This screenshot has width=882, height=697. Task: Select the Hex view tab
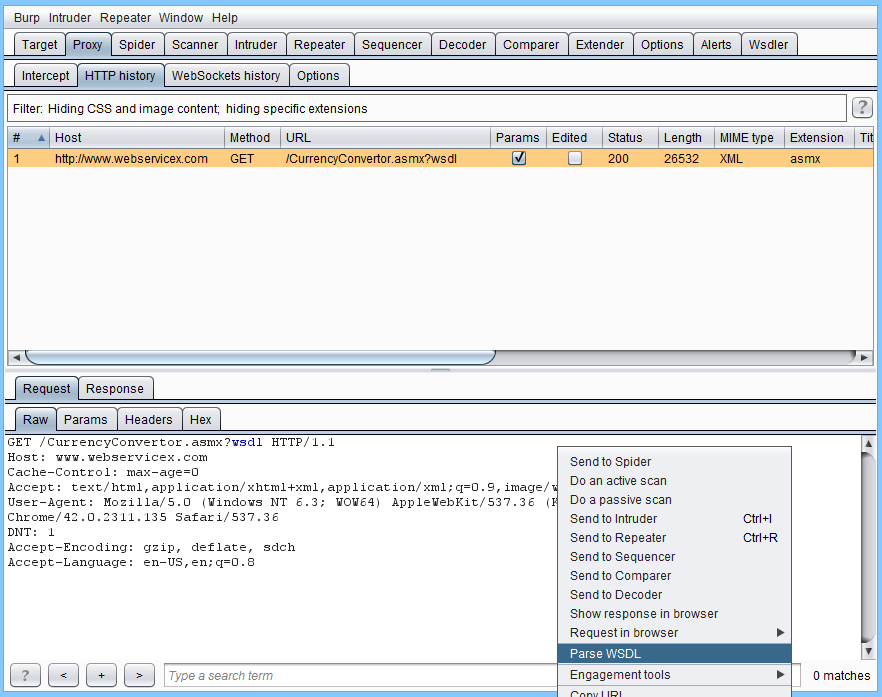pos(201,420)
